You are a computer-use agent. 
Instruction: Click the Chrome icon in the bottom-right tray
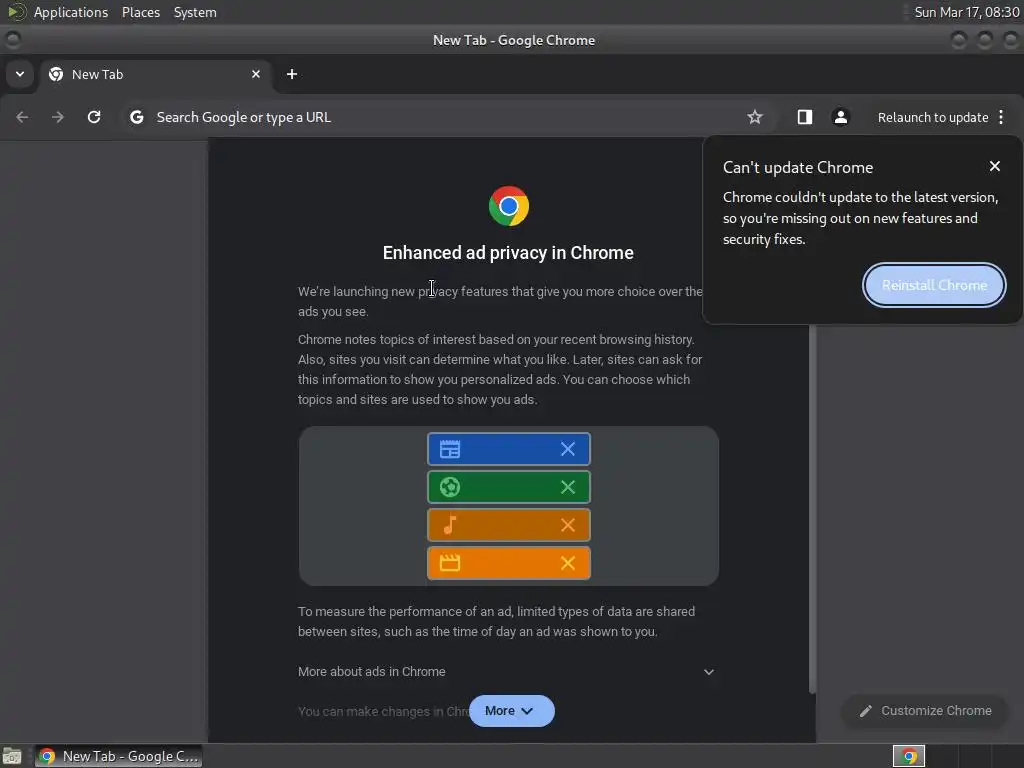tap(909, 756)
